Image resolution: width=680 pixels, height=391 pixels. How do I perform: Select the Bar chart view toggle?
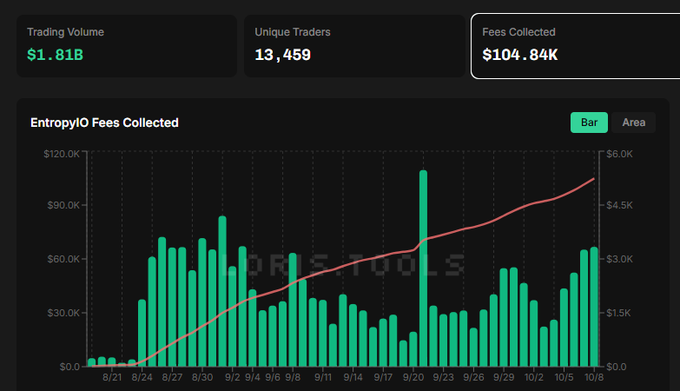click(x=589, y=123)
